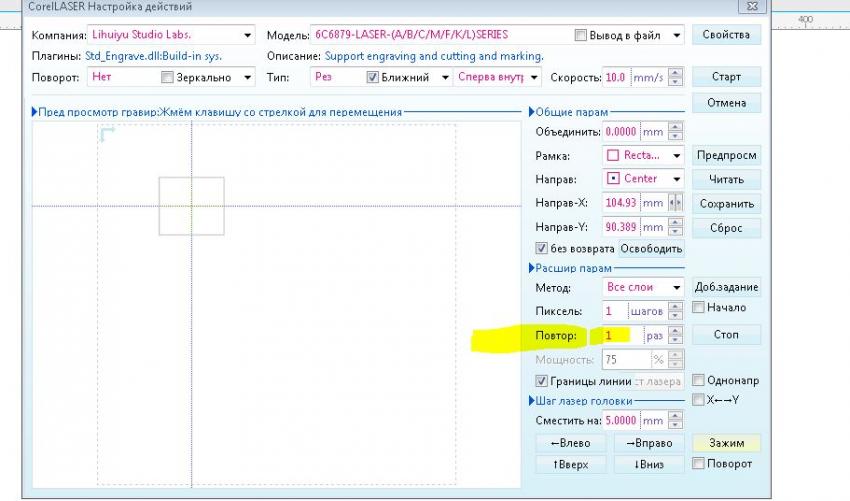The image size is (850, 501).
Task: Expand the Рамка Rectangle dropdown
Action: coord(676,156)
